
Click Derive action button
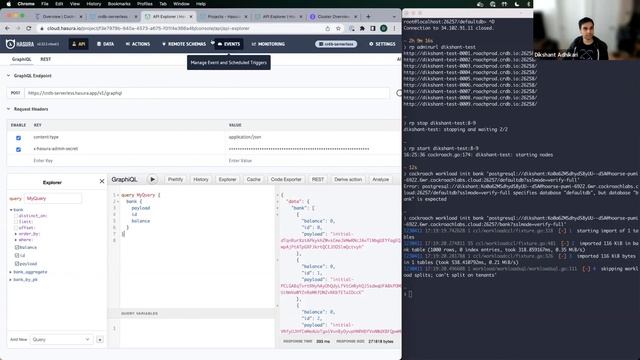(x=348, y=180)
